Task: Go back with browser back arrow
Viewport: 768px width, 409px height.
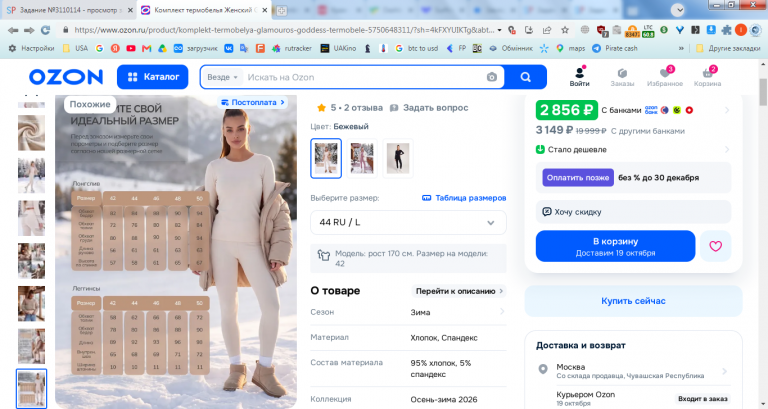Action: click(x=13, y=30)
